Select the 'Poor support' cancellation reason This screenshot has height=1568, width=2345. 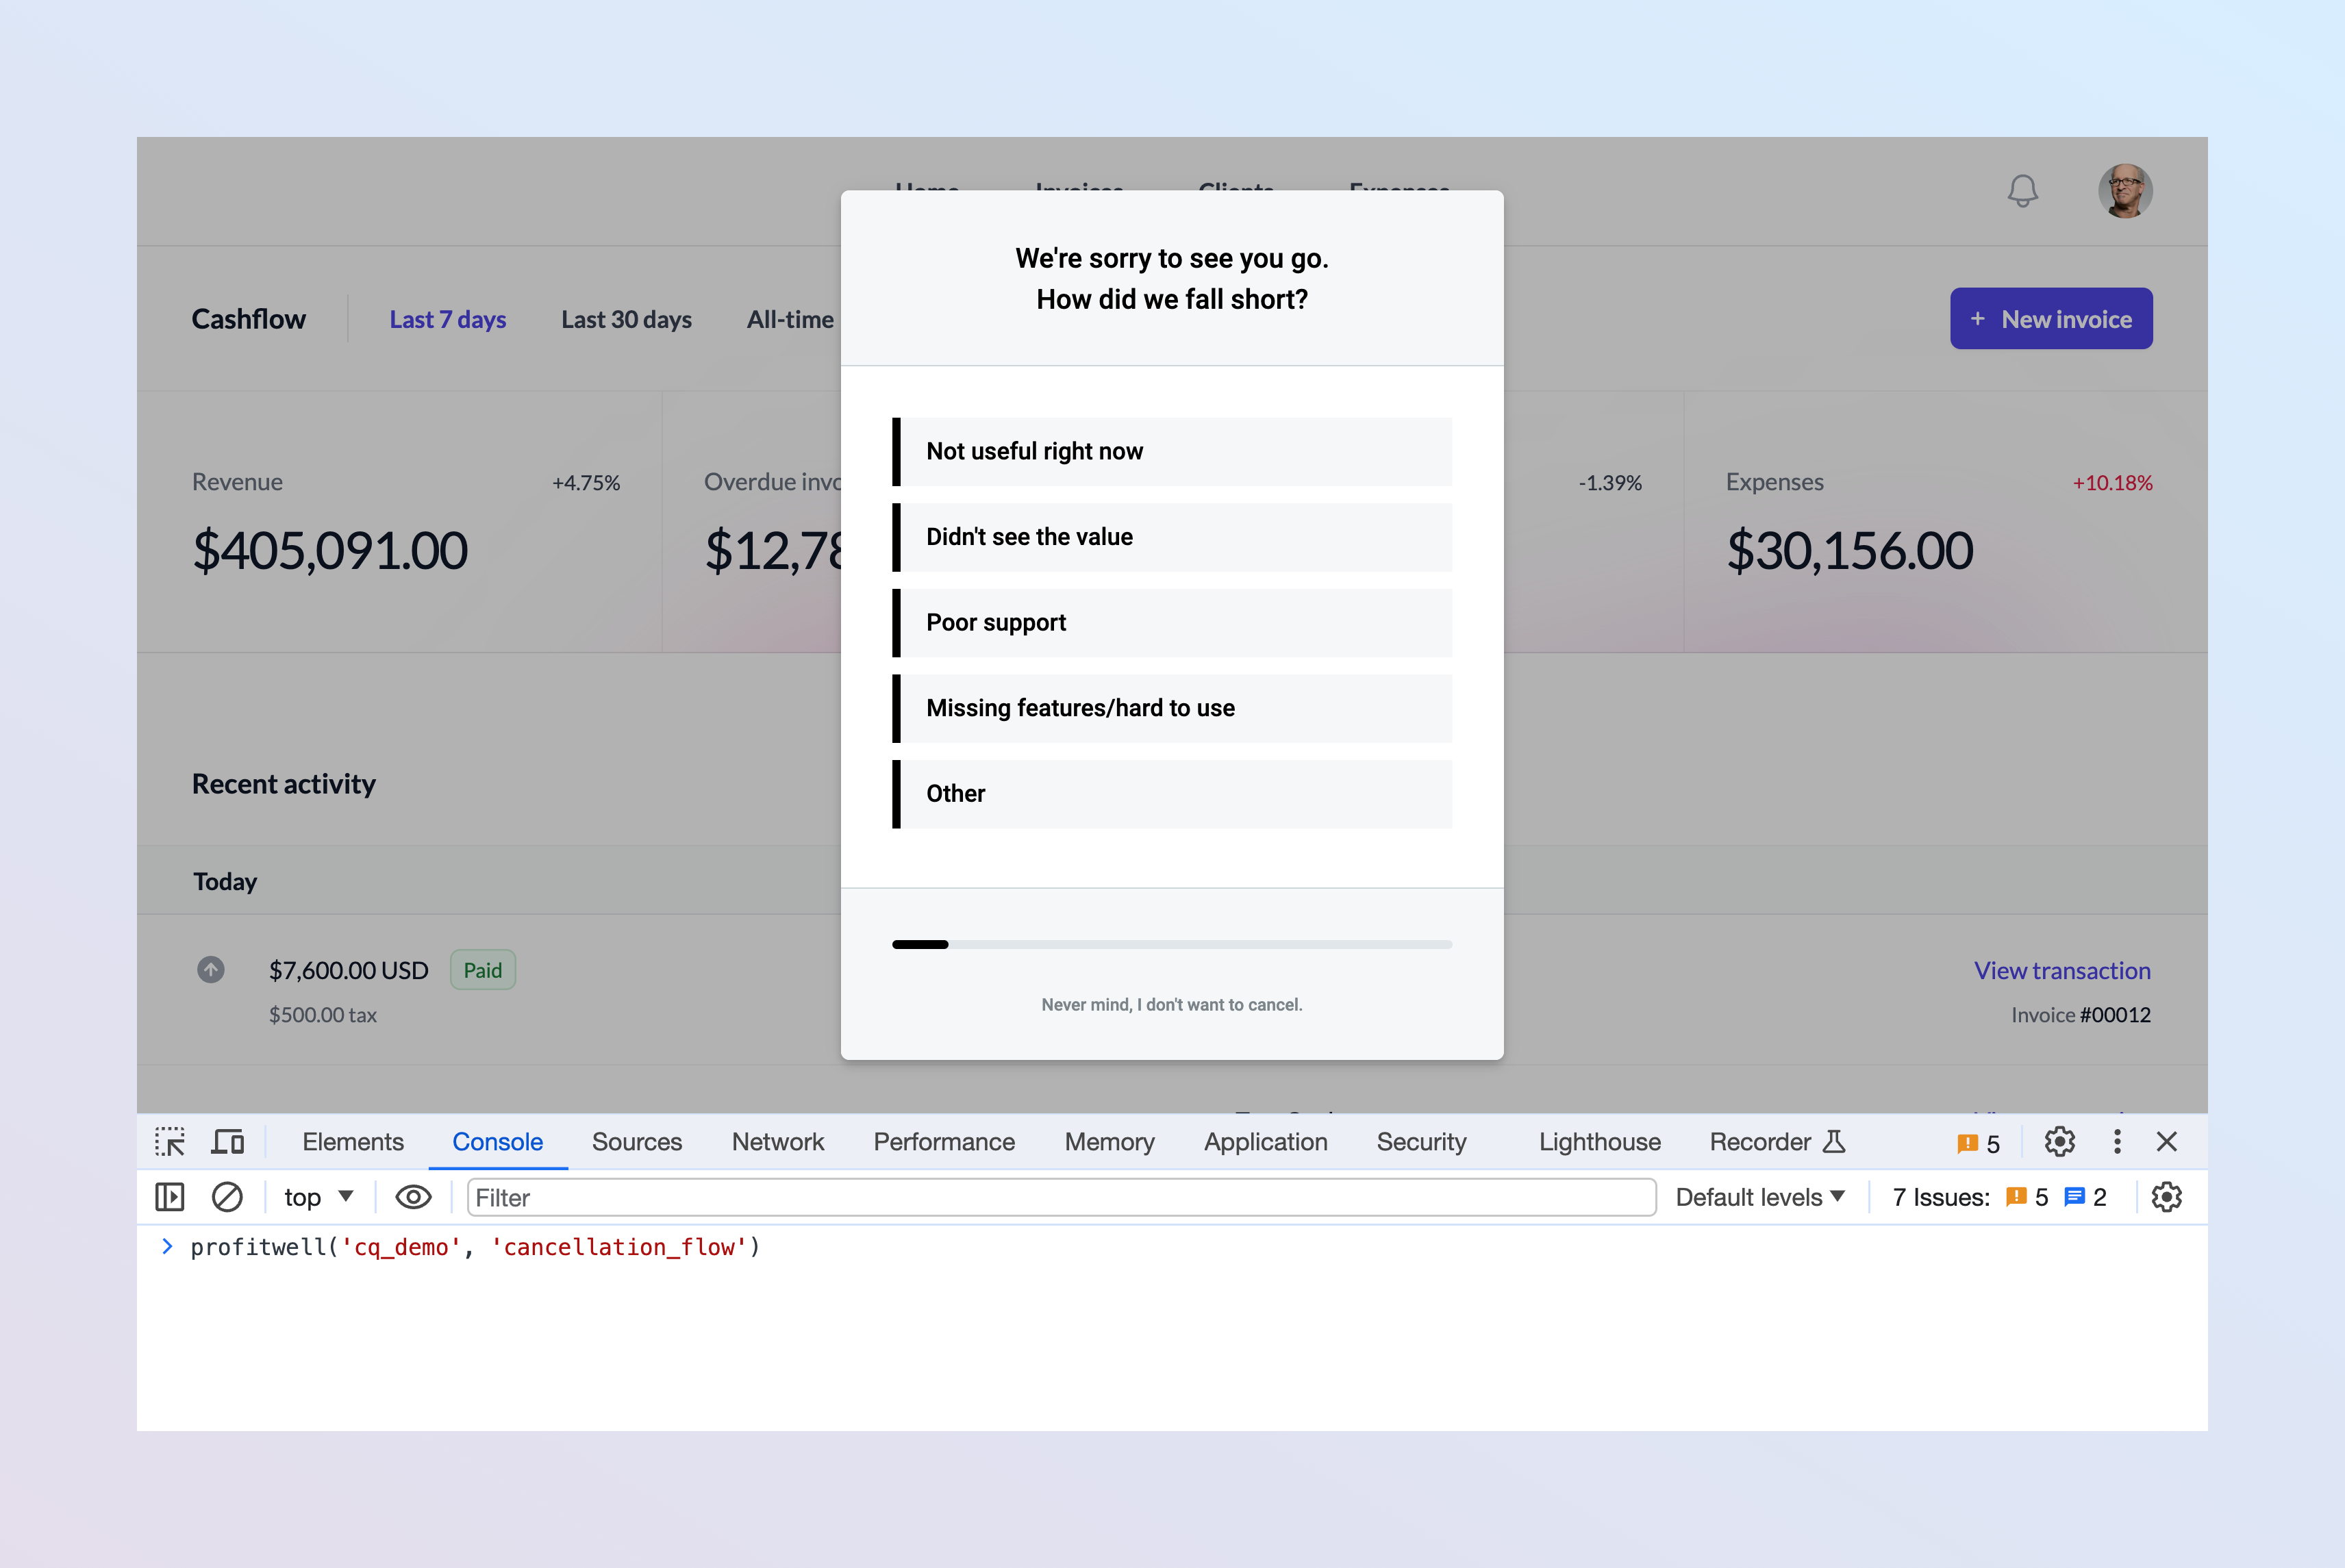pyautogui.click(x=1171, y=622)
